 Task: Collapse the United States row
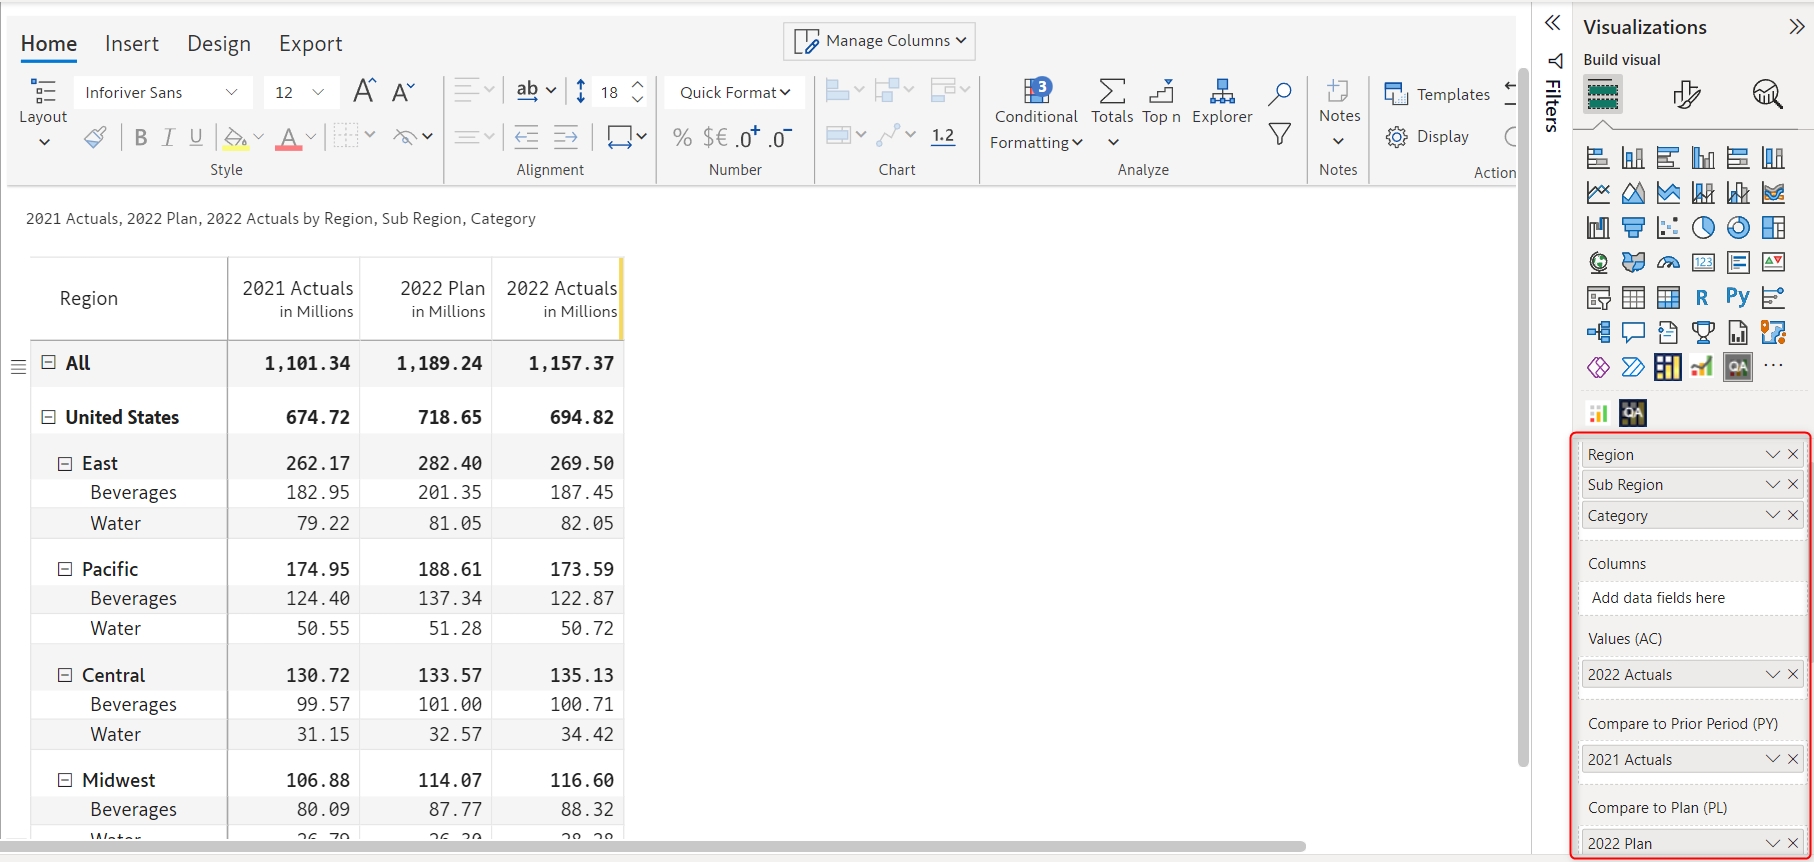(x=48, y=417)
